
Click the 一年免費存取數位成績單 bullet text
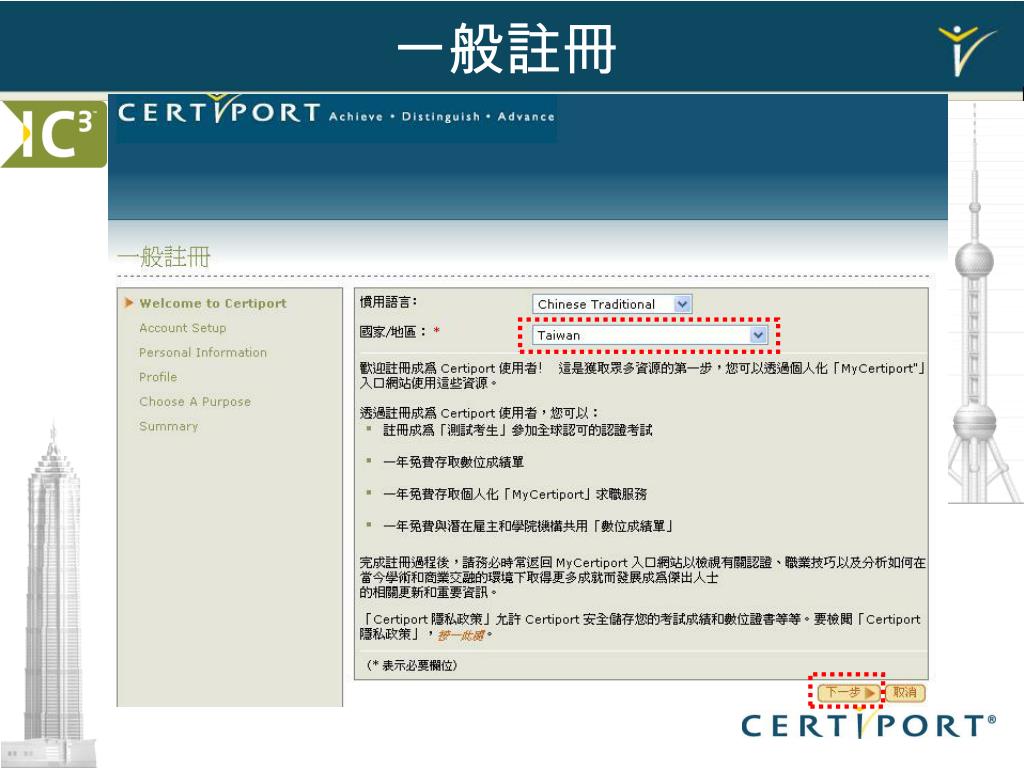pyautogui.click(x=453, y=462)
